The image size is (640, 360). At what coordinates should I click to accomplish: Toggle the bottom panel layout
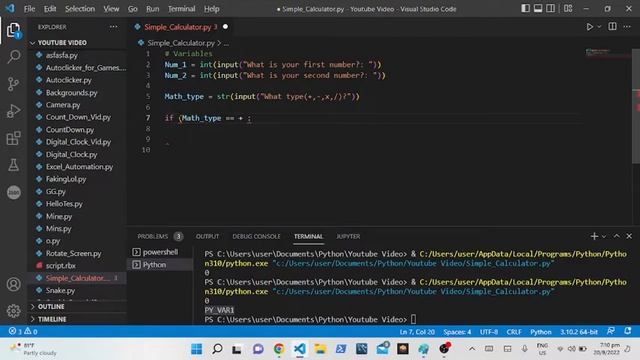point(538,9)
